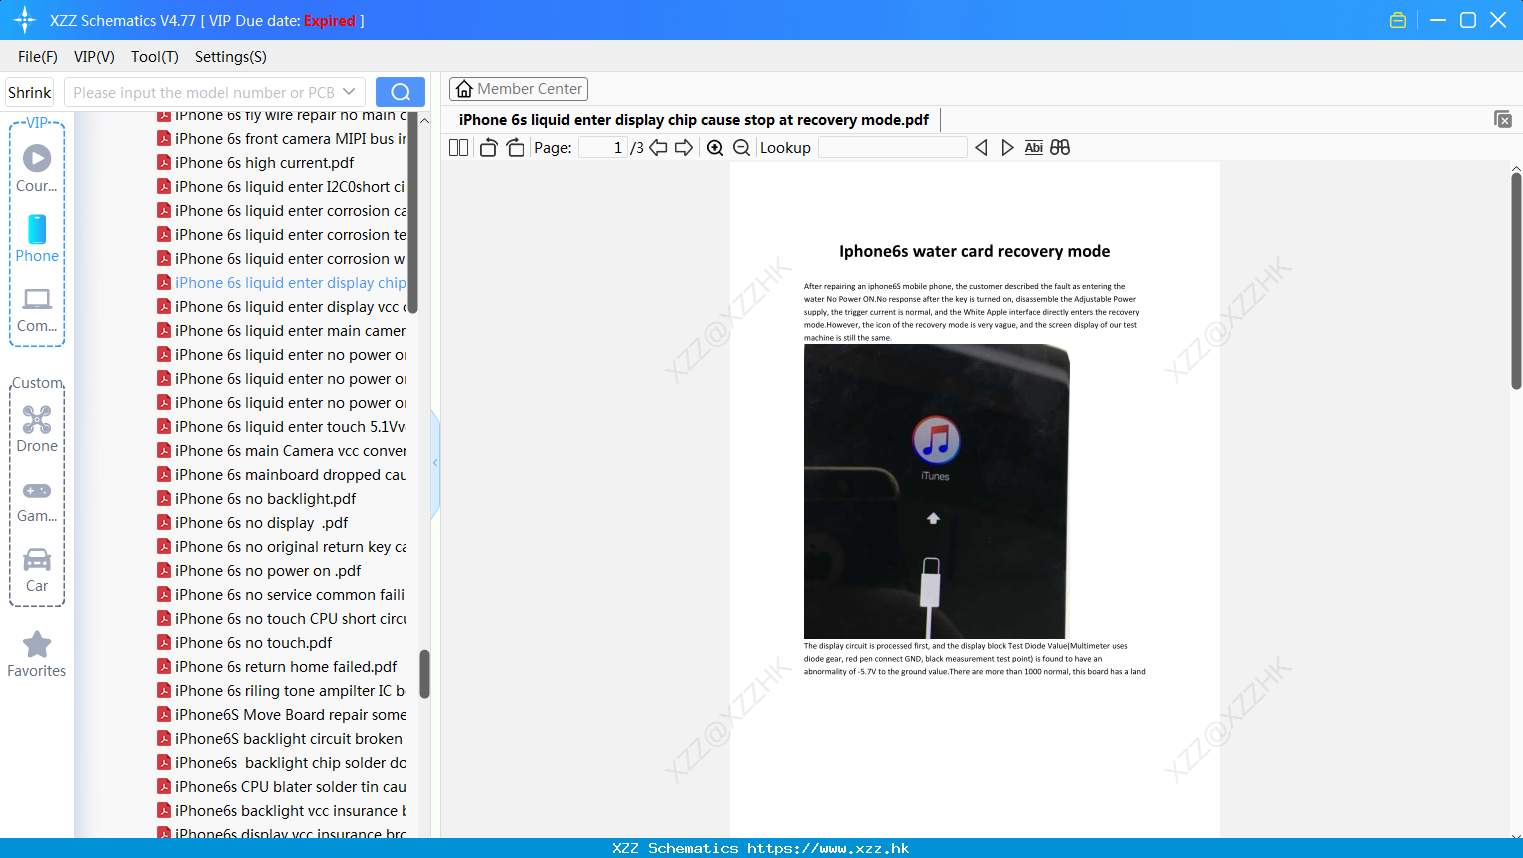Rotate page clockwise
The image size is (1523, 858).
click(x=515, y=148)
